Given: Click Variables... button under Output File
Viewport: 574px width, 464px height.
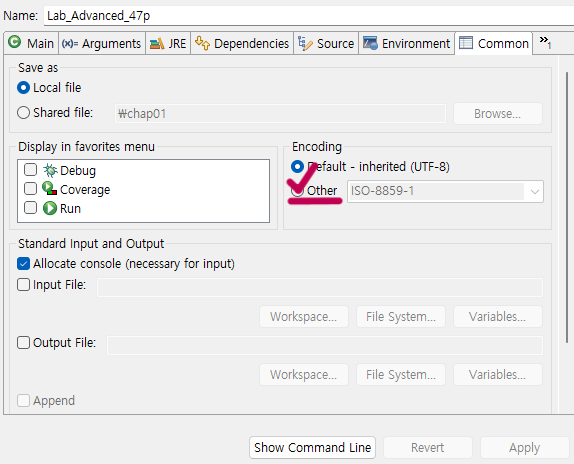Looking at the screenshot, I should 497,374.
